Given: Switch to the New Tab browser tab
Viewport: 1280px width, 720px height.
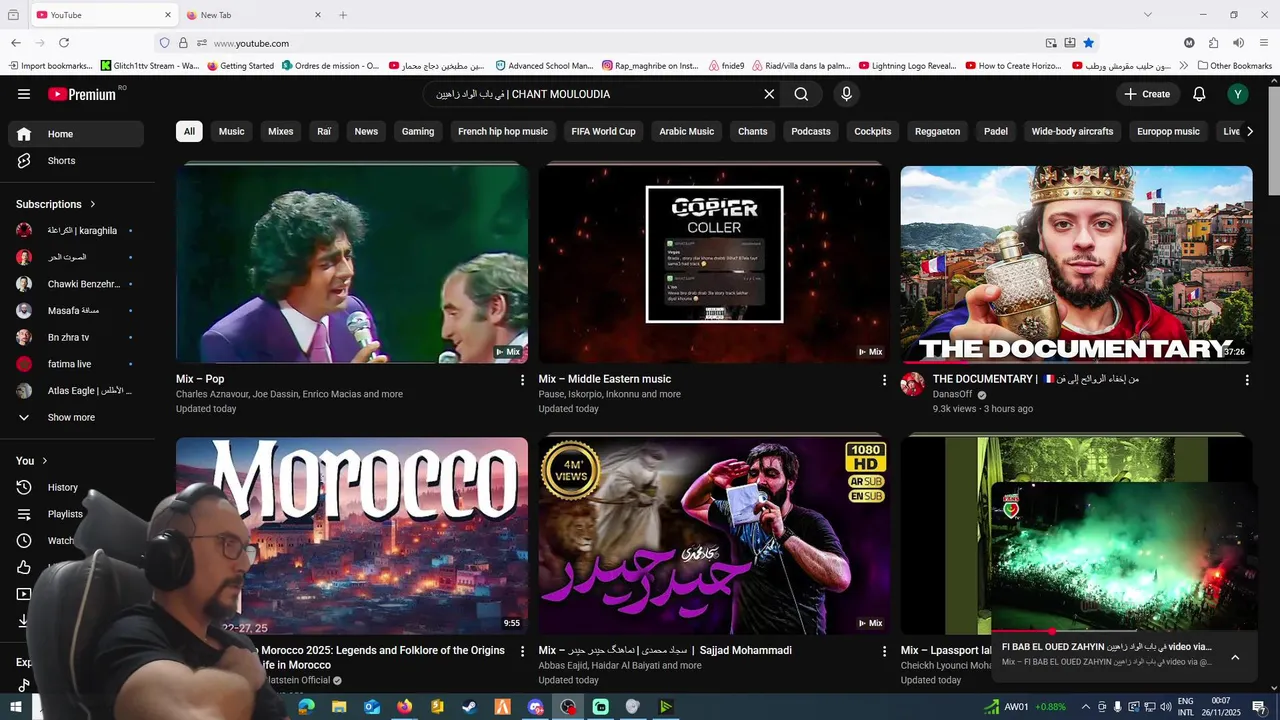Looking at the screenshot, I should [x=254, y=15].
